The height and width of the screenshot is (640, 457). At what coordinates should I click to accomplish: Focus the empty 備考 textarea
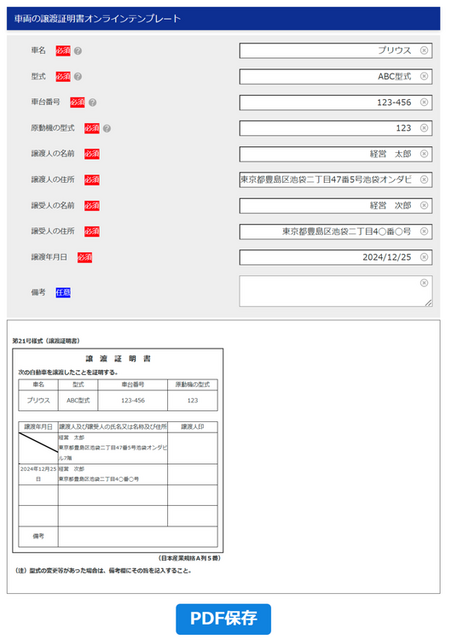[x=335, y=291]
